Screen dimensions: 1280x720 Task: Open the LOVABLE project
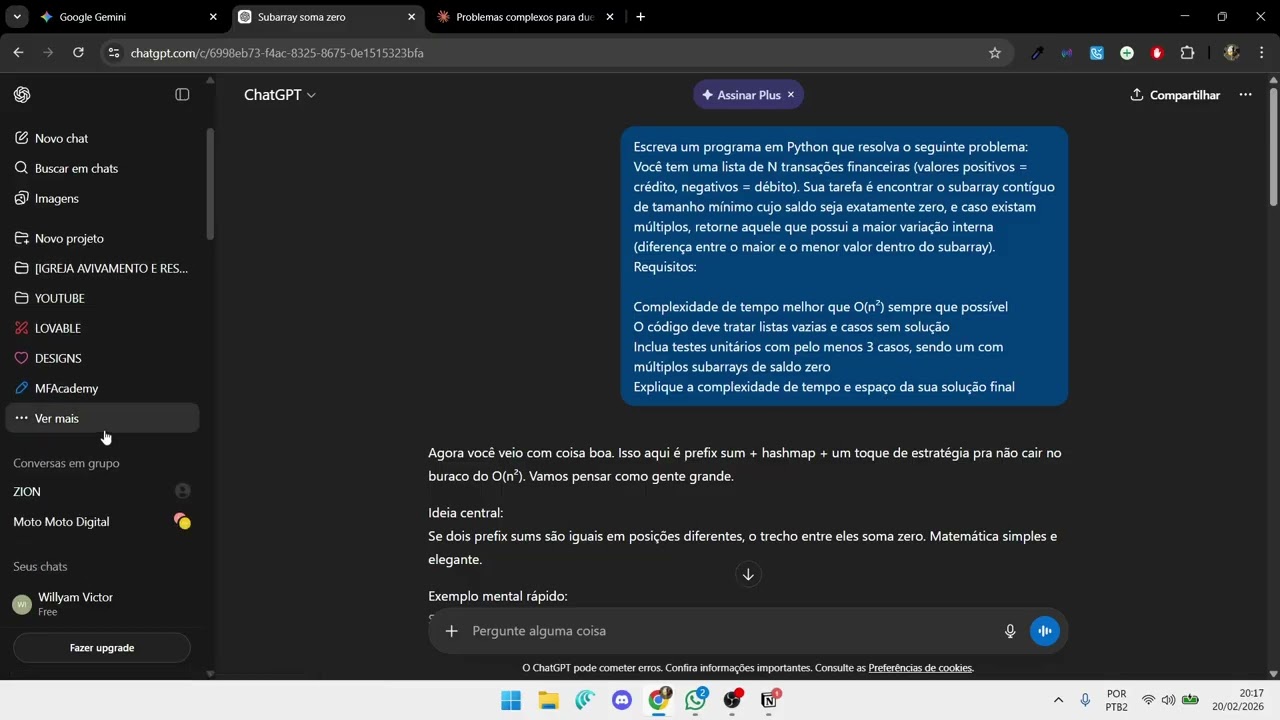(x=102, y=328)
